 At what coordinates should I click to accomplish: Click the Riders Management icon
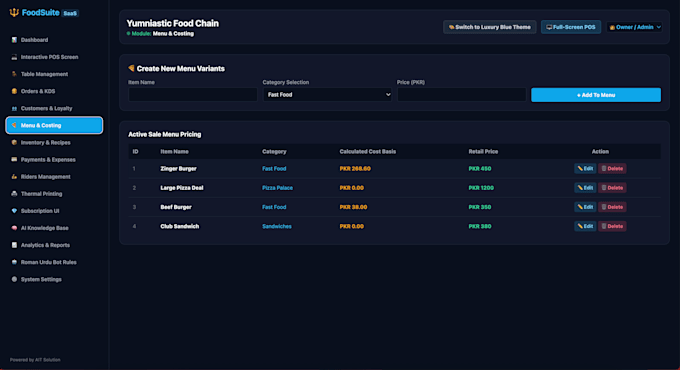point(14,177)
